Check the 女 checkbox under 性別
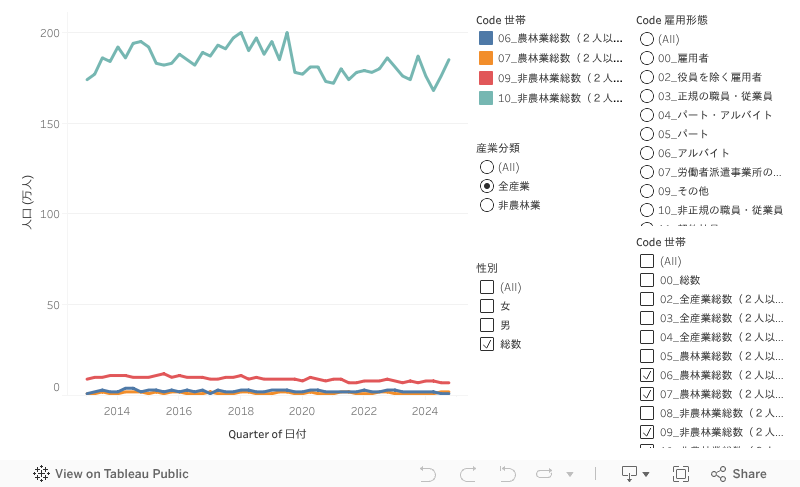Viewport: 800px width, 487px height. coord(487,306)
